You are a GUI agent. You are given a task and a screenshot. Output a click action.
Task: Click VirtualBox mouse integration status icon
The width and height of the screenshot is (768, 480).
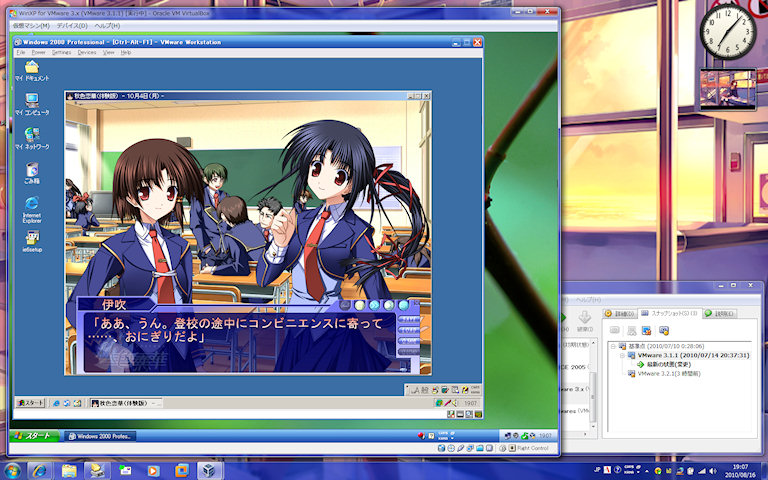pyautogui.click(x=503, y=448)
